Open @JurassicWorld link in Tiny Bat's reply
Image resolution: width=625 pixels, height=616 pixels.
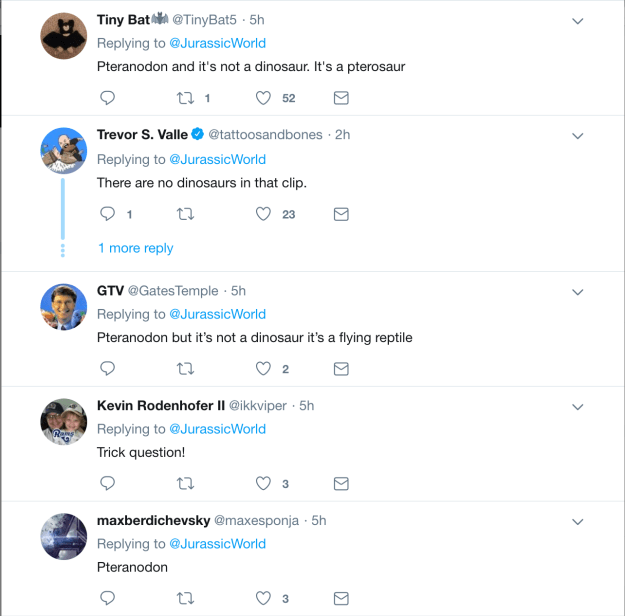pos(217,43)
